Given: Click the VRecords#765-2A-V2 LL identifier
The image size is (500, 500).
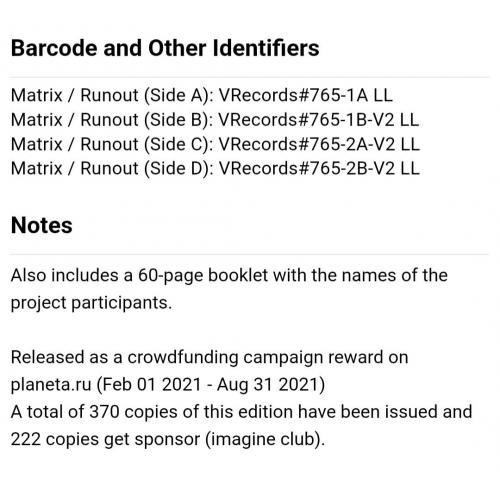Looking at the screenshot, I should tap(319, 144).
